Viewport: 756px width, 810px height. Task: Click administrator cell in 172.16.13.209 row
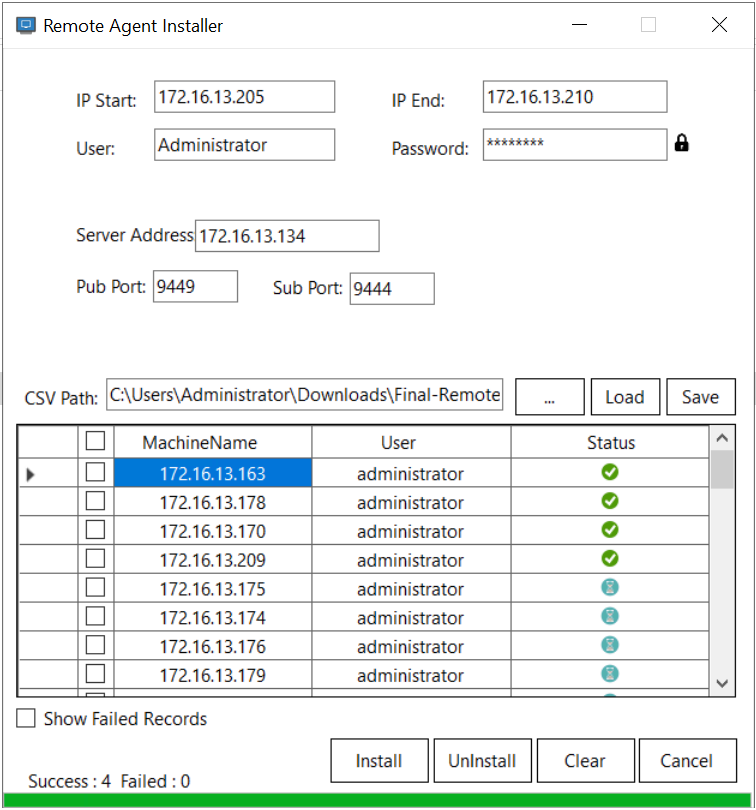coord(411,559)
